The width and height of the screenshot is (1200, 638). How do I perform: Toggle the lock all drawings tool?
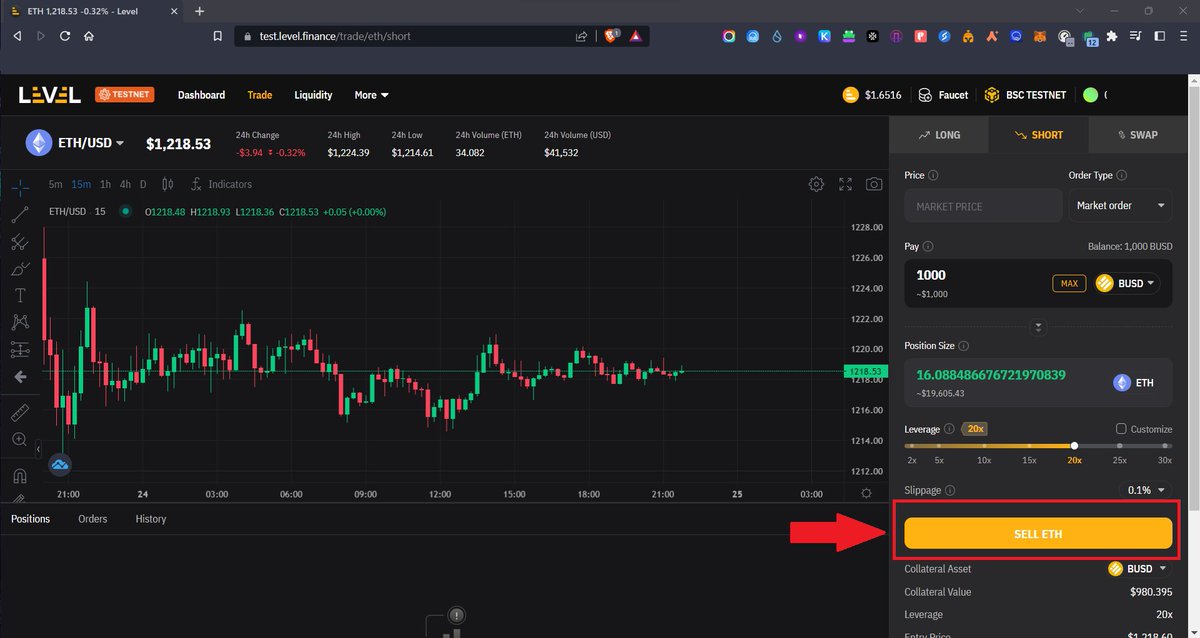(20, 497)
